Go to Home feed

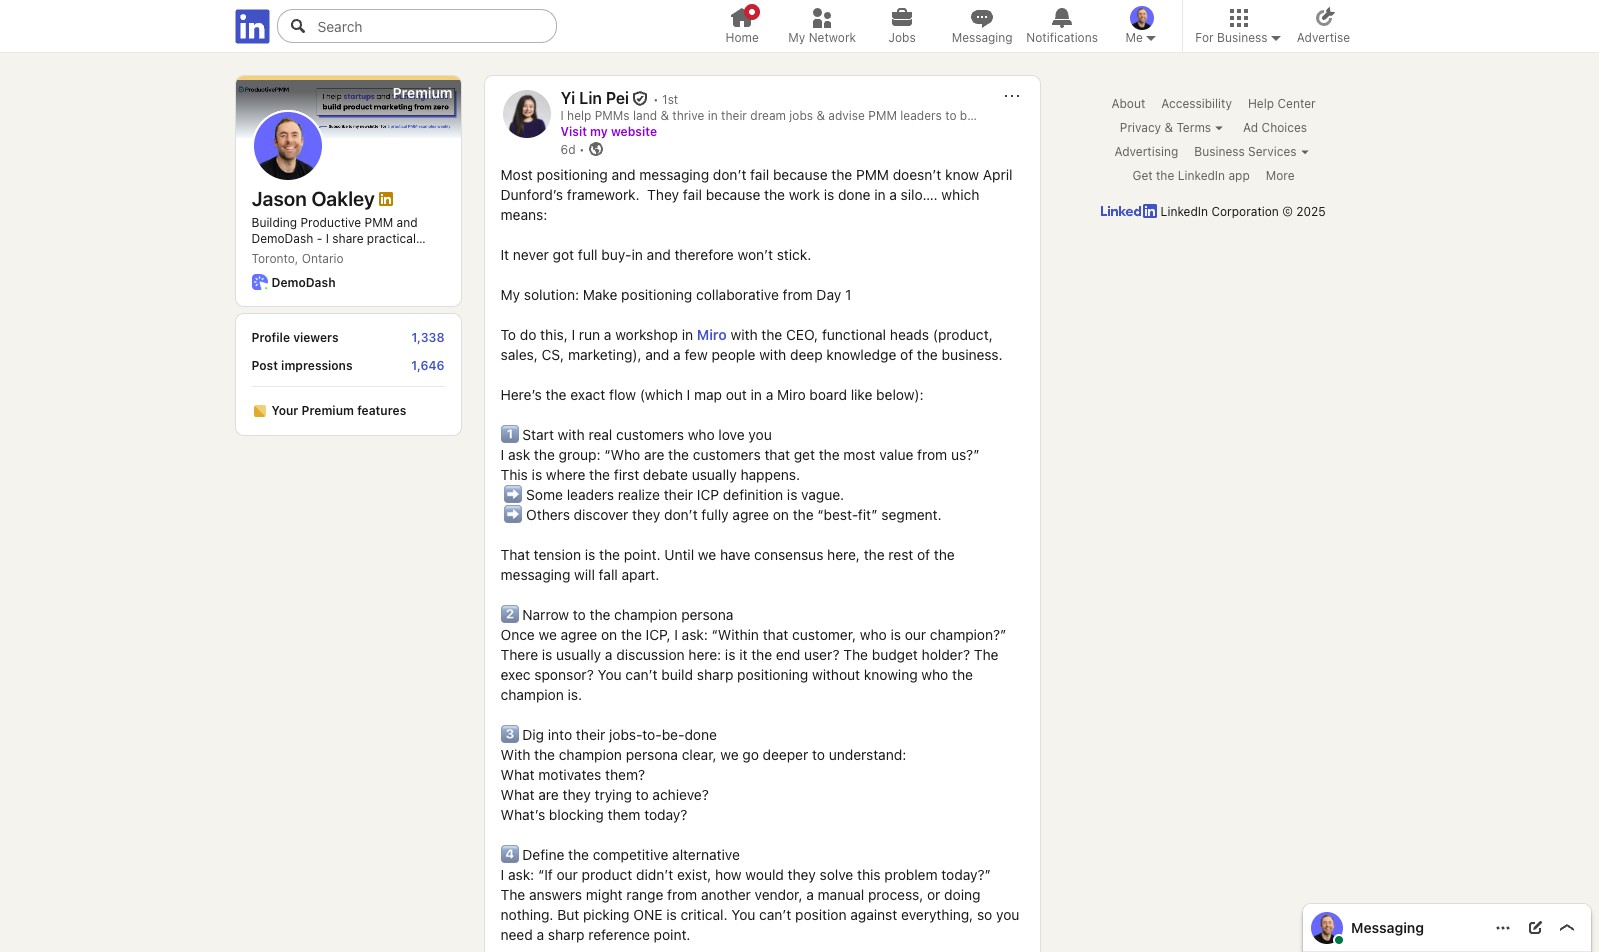(742, 26)
